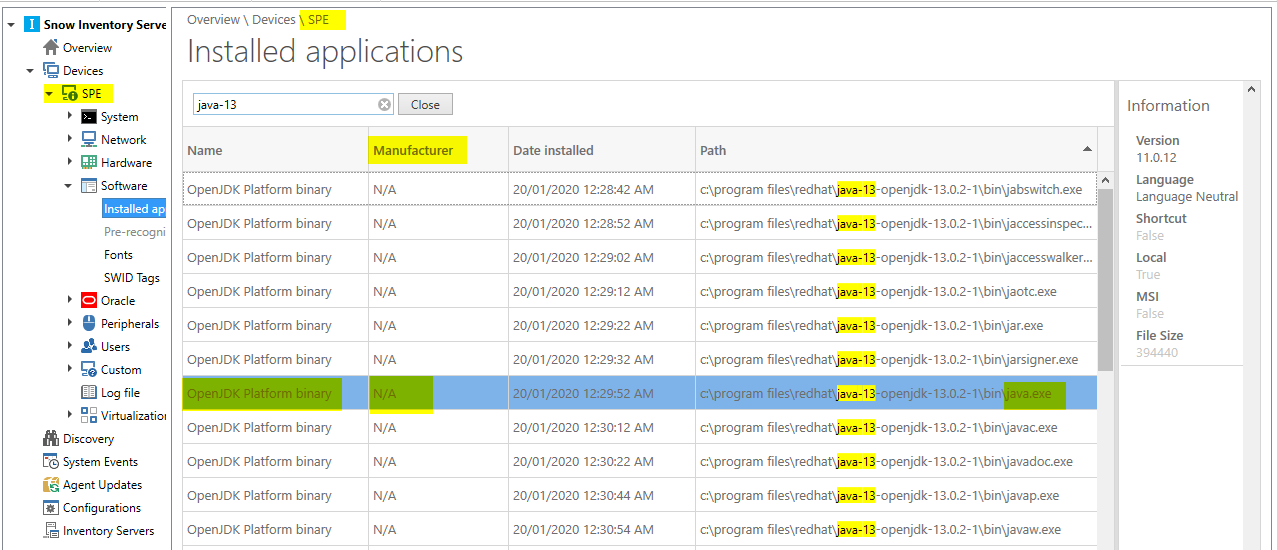Click the Peripherals mouse icon
This screenshot has width=1277, height=550.
89,323
